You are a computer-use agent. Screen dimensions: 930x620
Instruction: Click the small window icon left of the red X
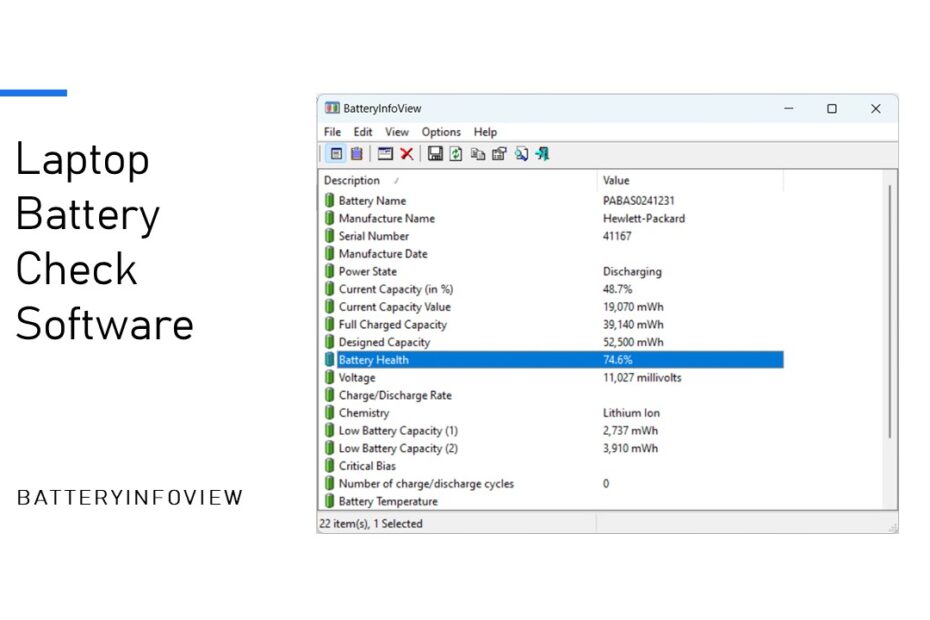coord(385,154)
